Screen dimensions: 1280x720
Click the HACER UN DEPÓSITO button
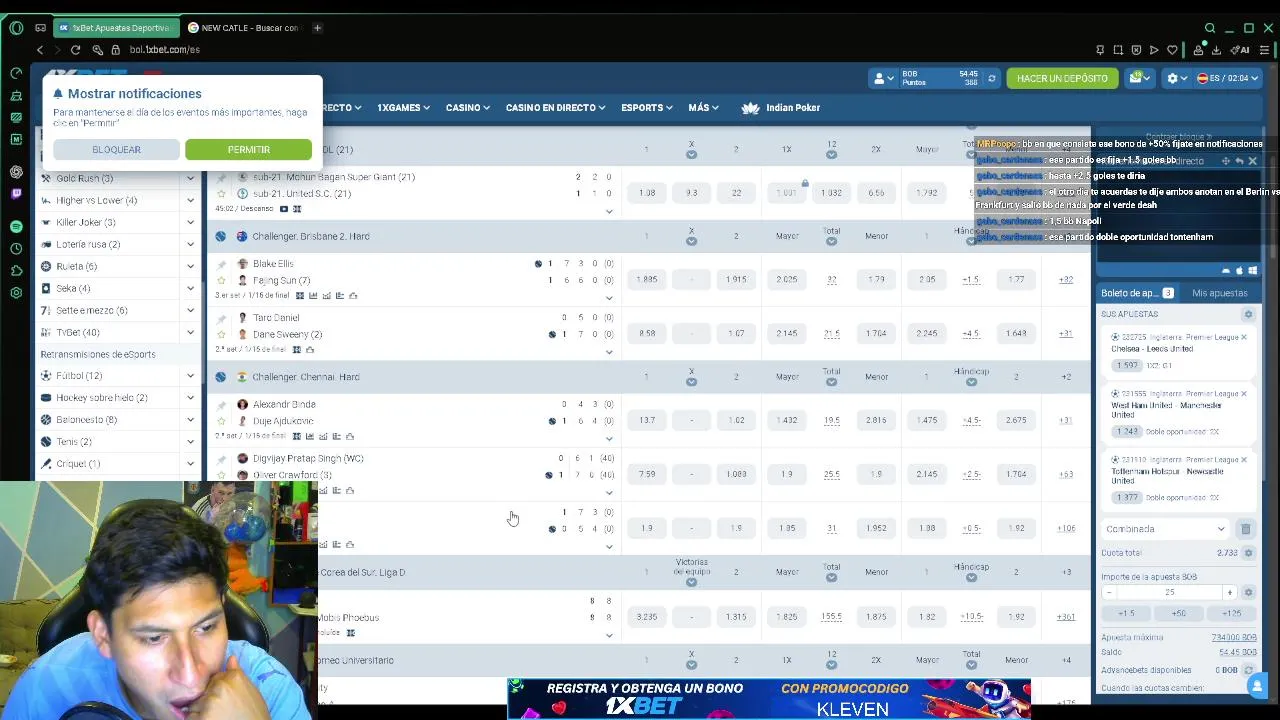1062,78
